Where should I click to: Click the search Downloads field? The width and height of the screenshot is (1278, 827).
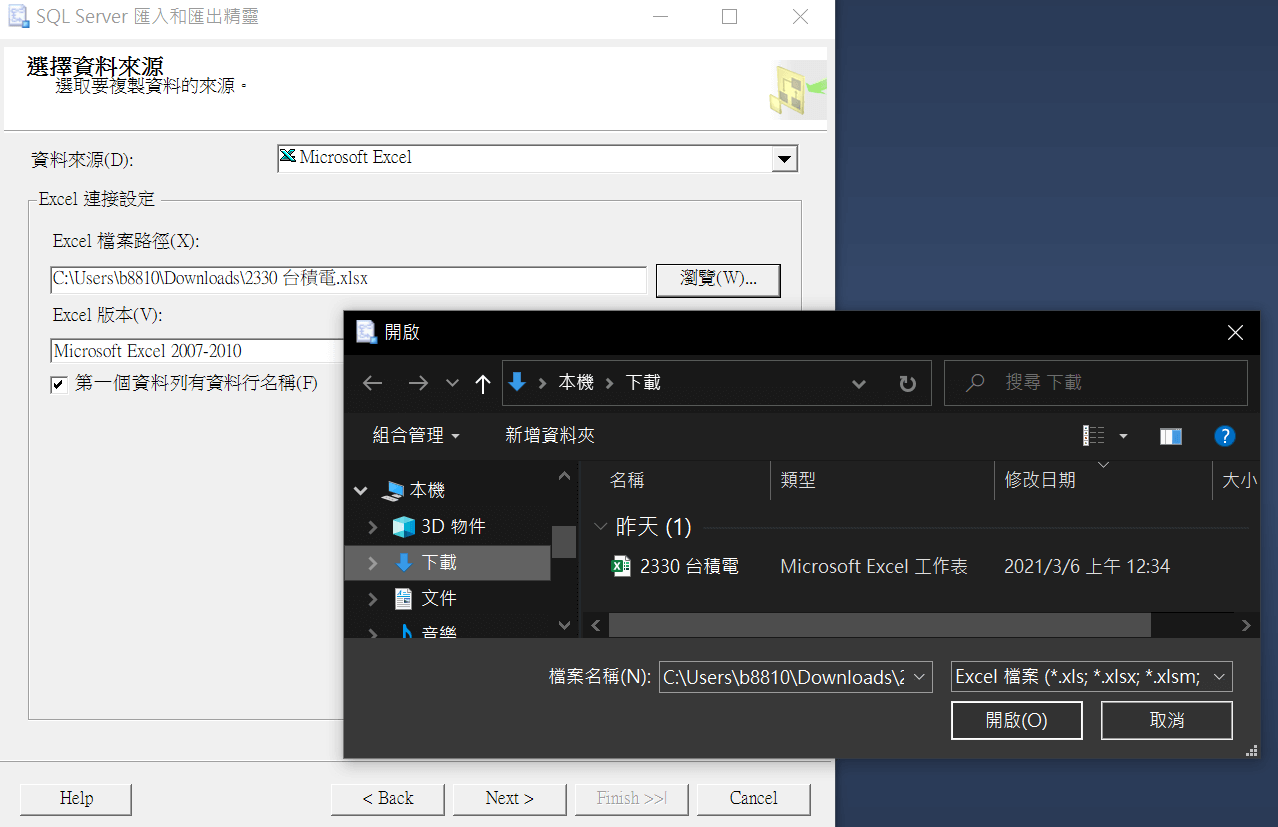click(1096, 383)
